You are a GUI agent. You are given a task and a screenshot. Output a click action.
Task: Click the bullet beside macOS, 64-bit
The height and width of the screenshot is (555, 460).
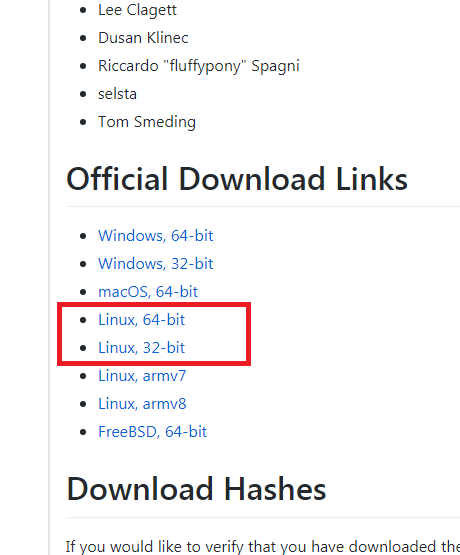pyautogui.click(x=83, y=292)
